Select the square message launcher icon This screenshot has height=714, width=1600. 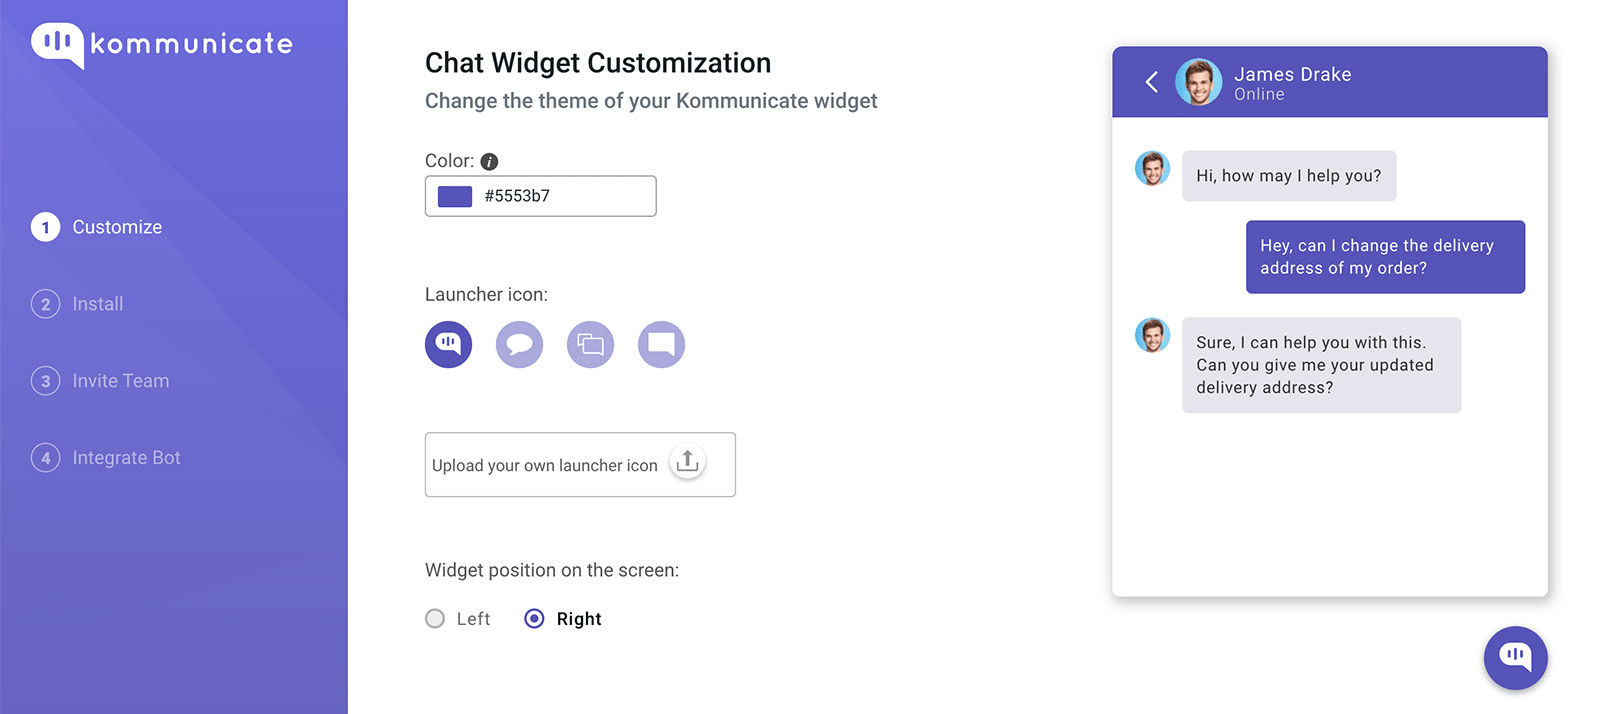[x=661, y=345]
